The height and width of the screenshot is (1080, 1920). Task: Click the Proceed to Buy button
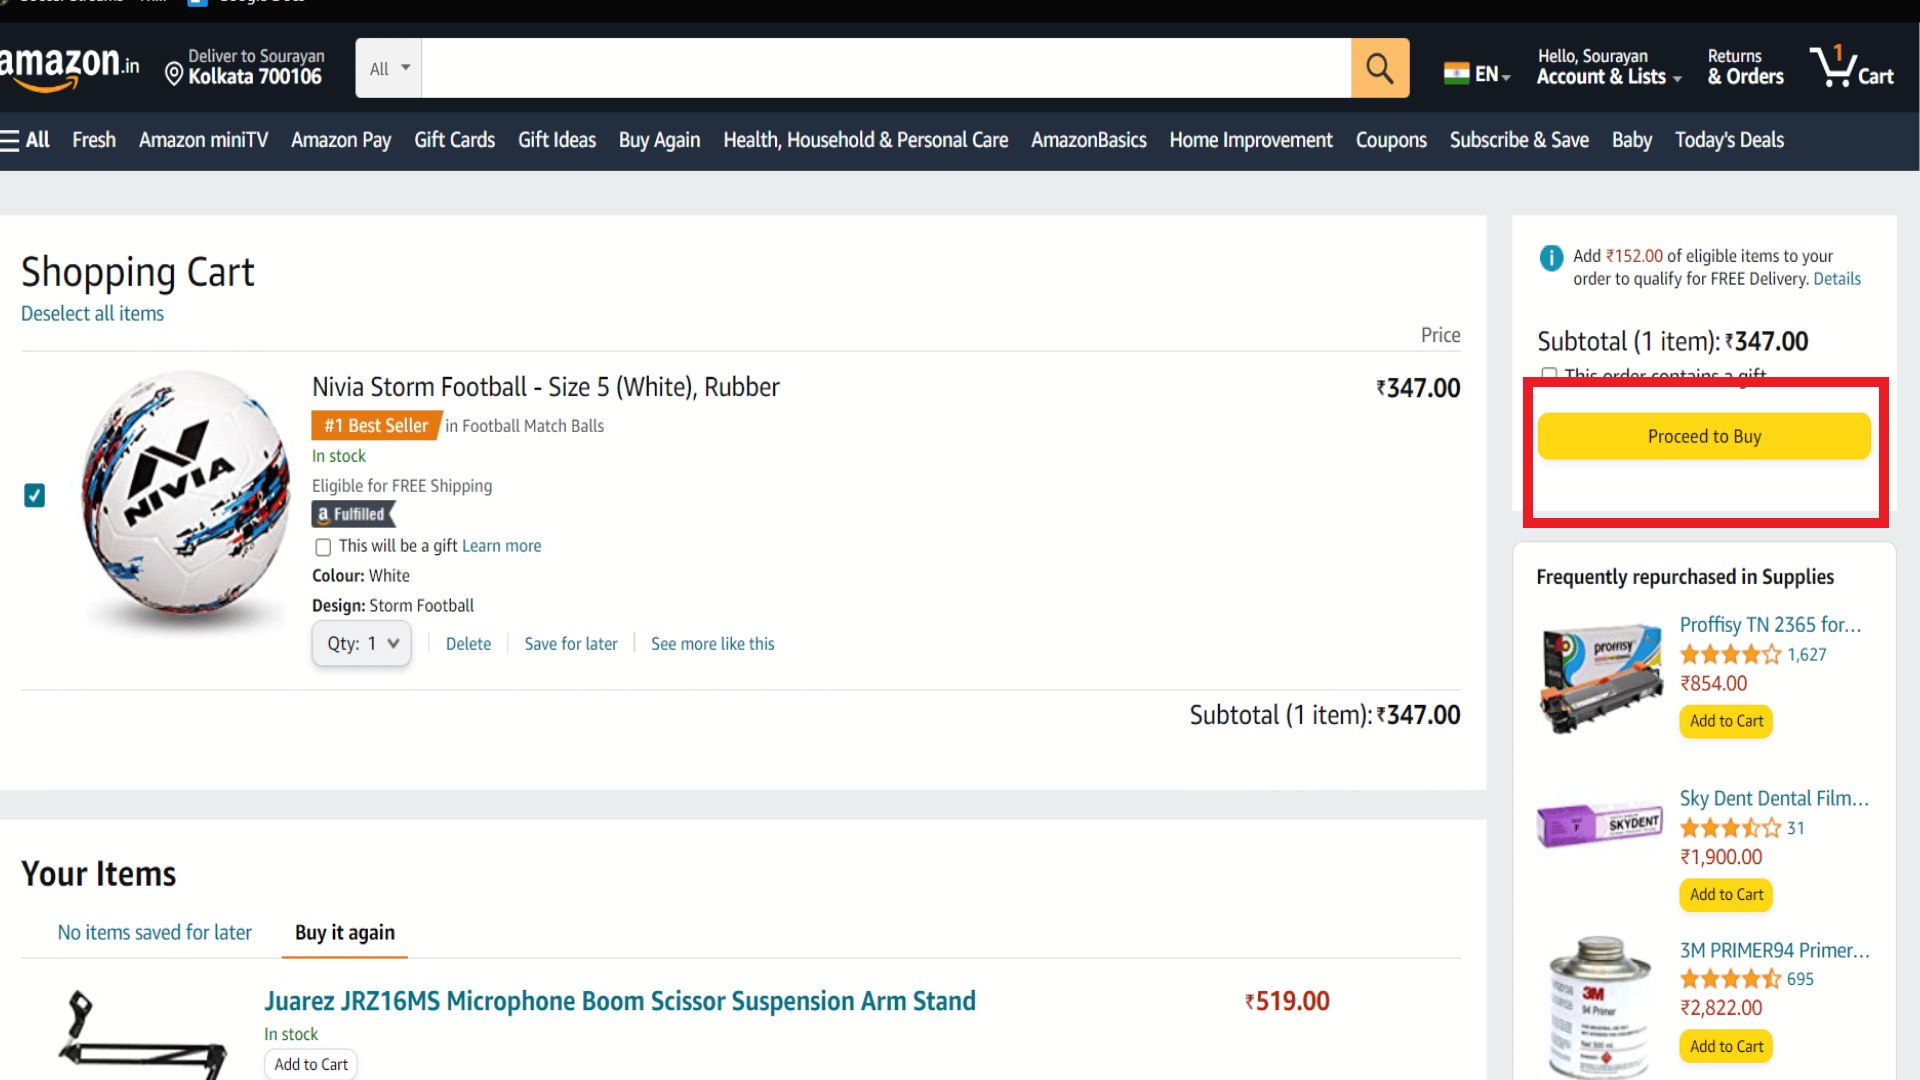(1704, 435)
